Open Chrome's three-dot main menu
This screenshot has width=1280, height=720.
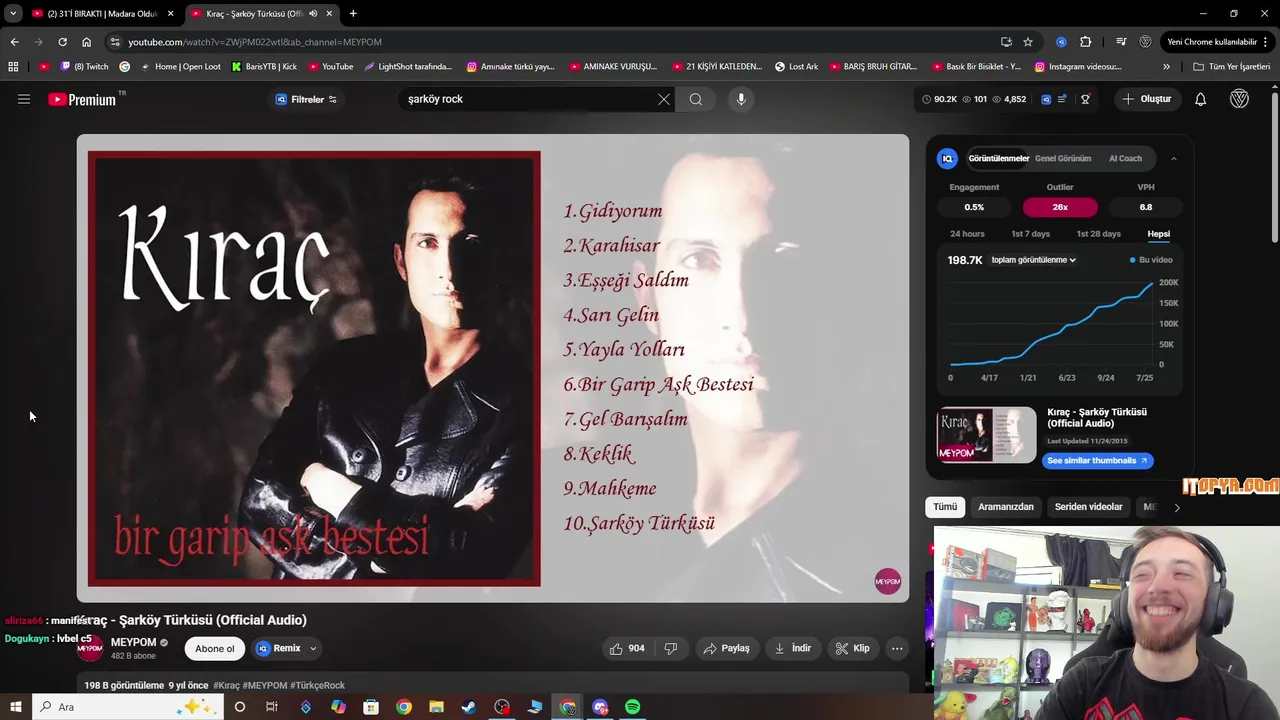pos(1267,42)
